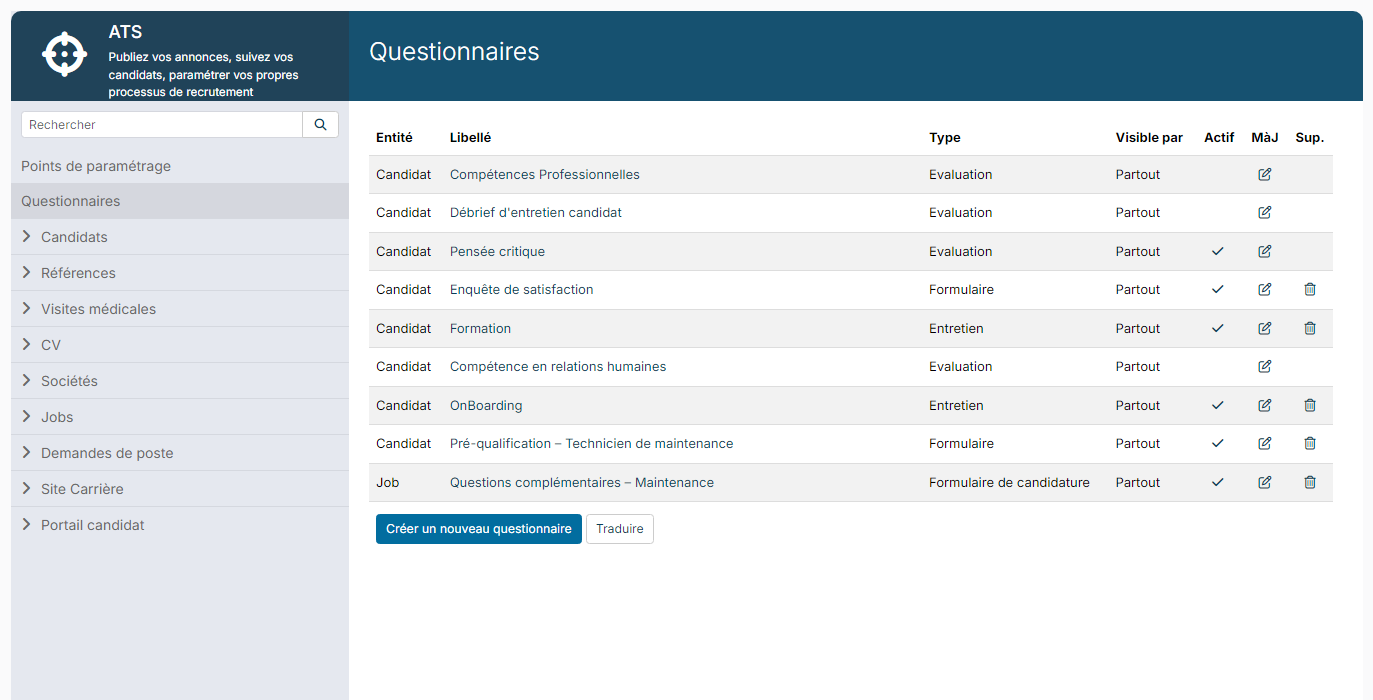Edit the Compétences Professionnelles questionnaire
Screen dimensions: 1373x700
(x=1265, y=175)
